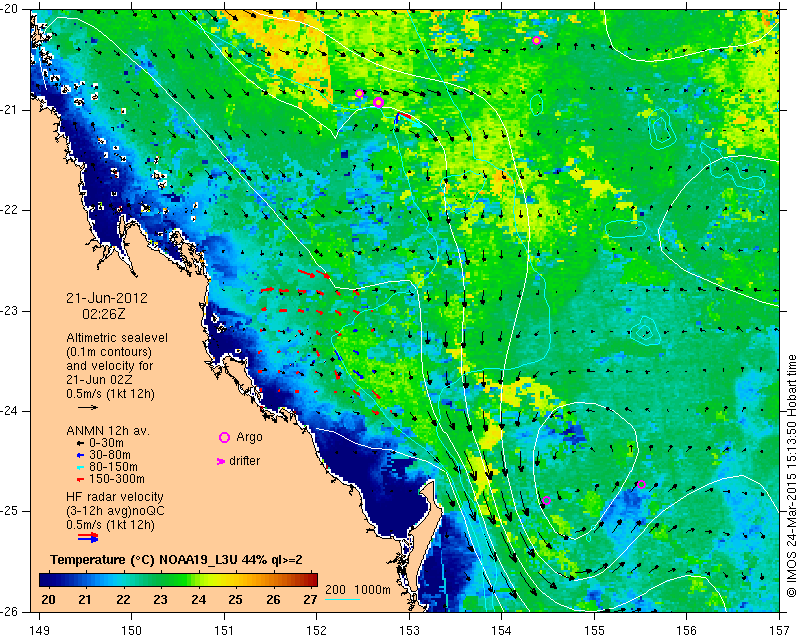Click the colorbar tick label 27

click(x=310, y=599)
